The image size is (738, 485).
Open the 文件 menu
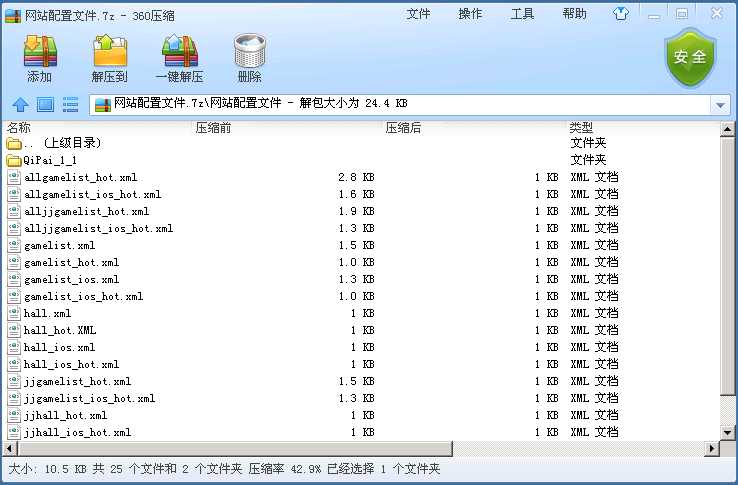[x=418, y=14]
